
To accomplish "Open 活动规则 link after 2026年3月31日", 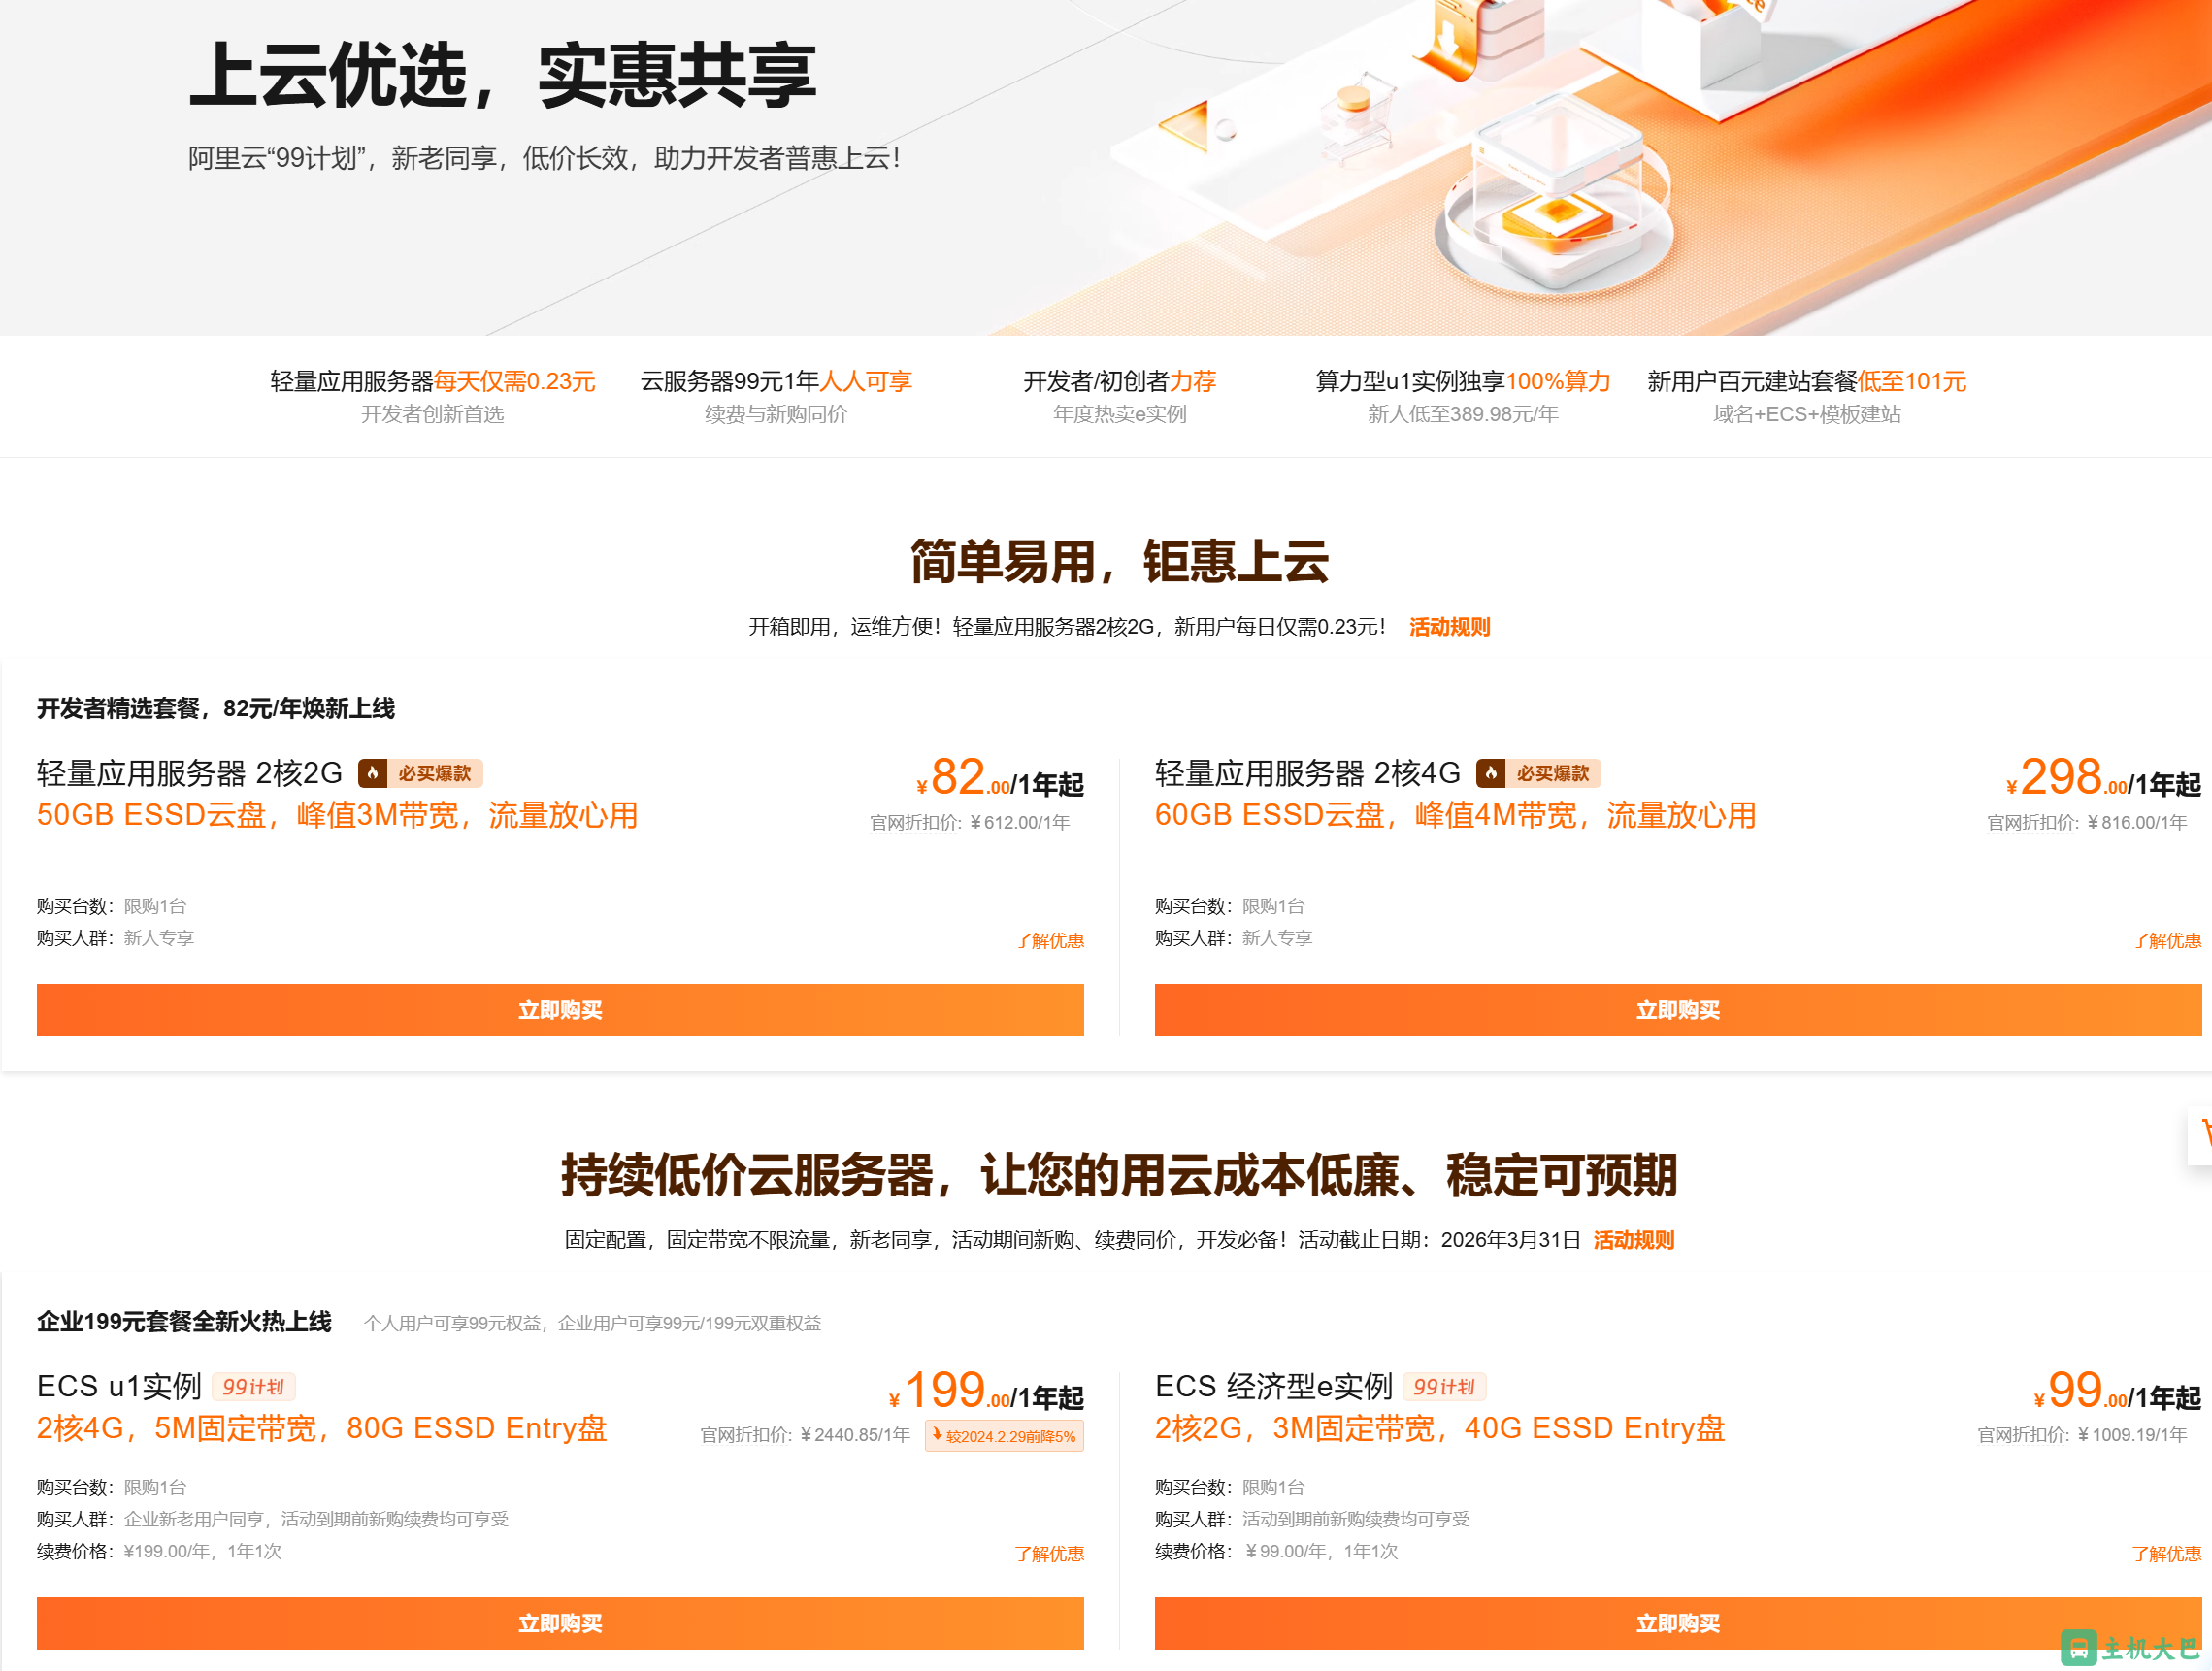I will (x=1633, y=1240).
